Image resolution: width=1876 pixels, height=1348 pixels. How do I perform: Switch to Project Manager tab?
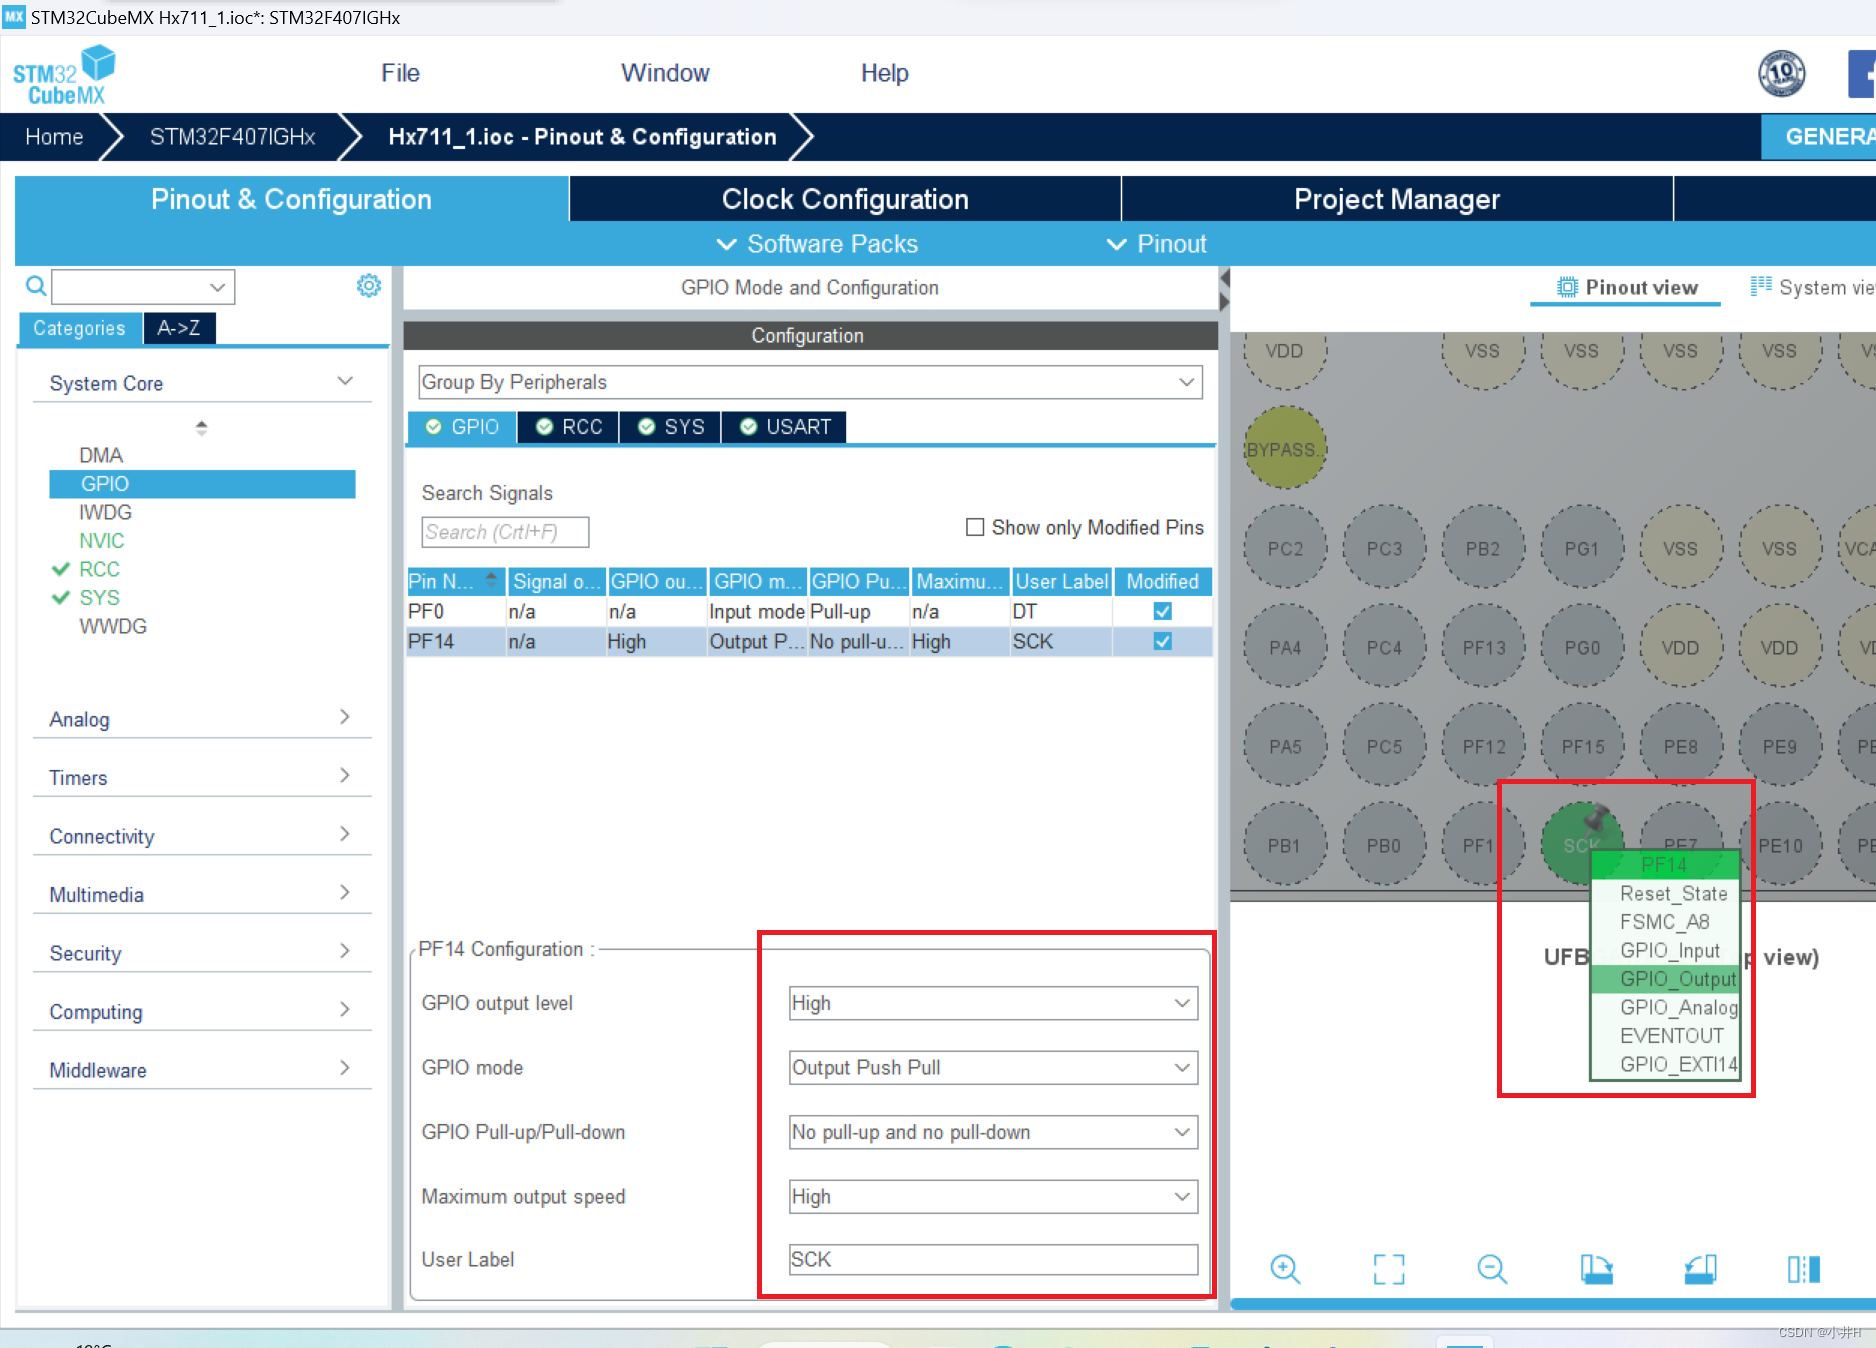pos(1397,199)
